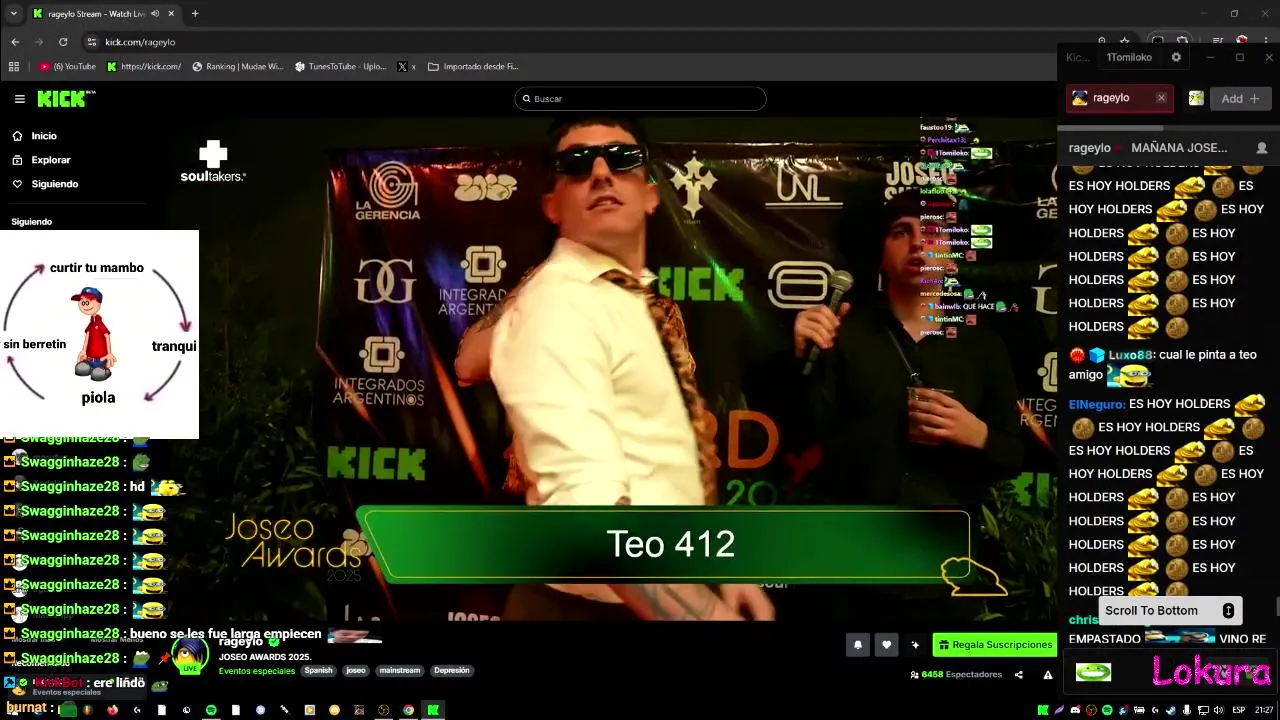Open Spotify from the taskbar
Viewport: 1280px width, 720px height.
(211, 710)
